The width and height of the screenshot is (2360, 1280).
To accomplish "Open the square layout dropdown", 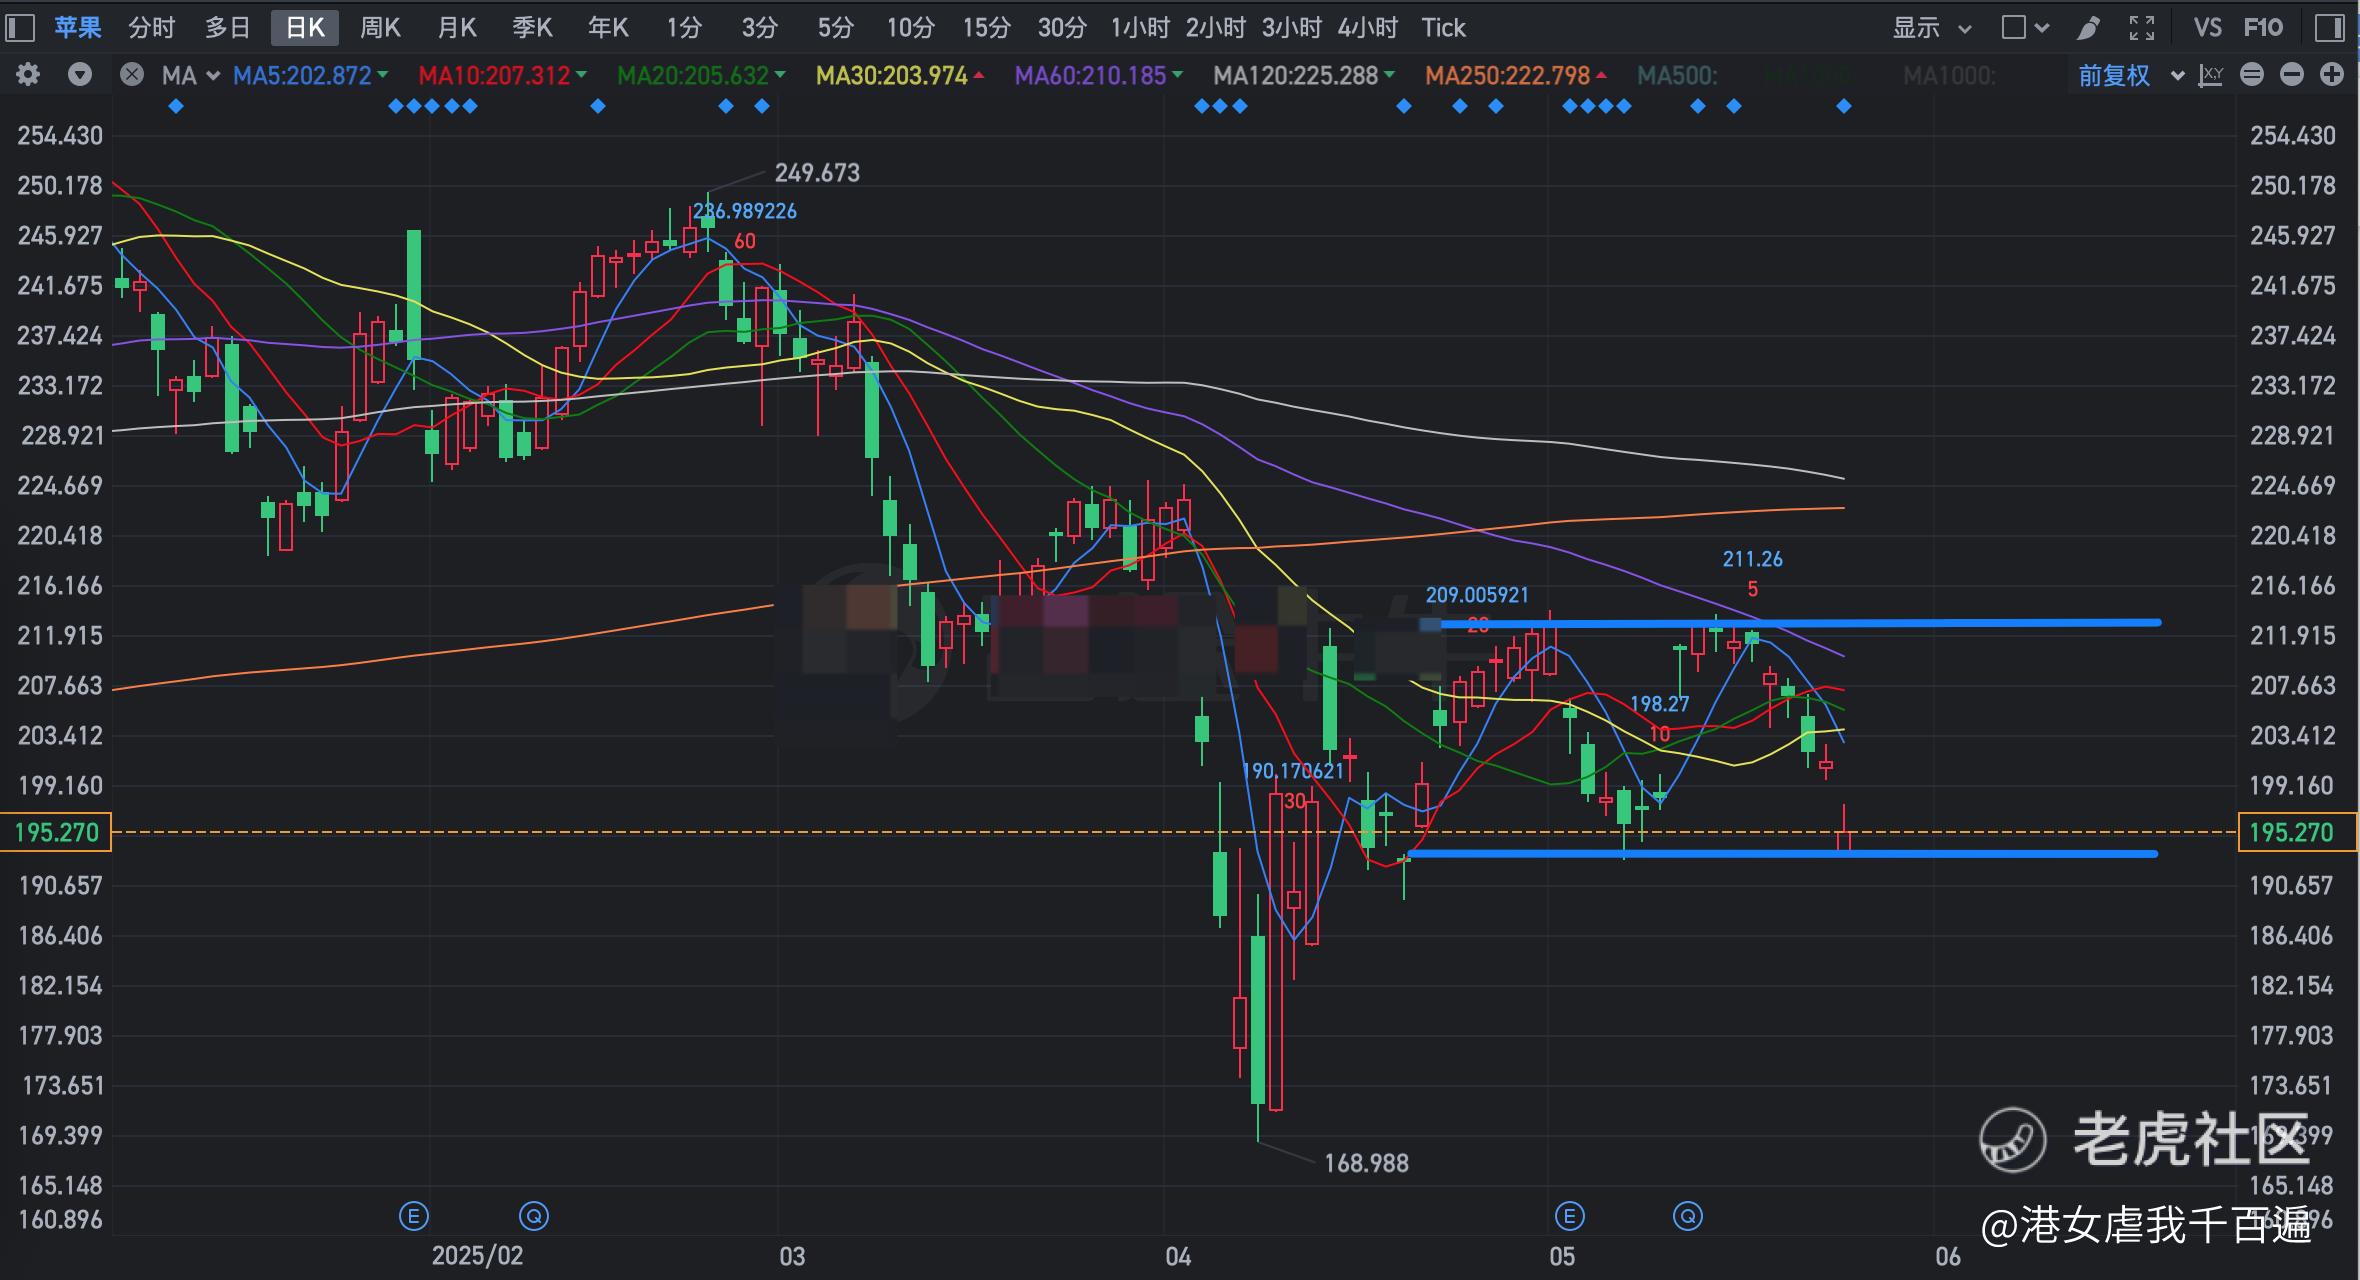I will [2025, 28].
